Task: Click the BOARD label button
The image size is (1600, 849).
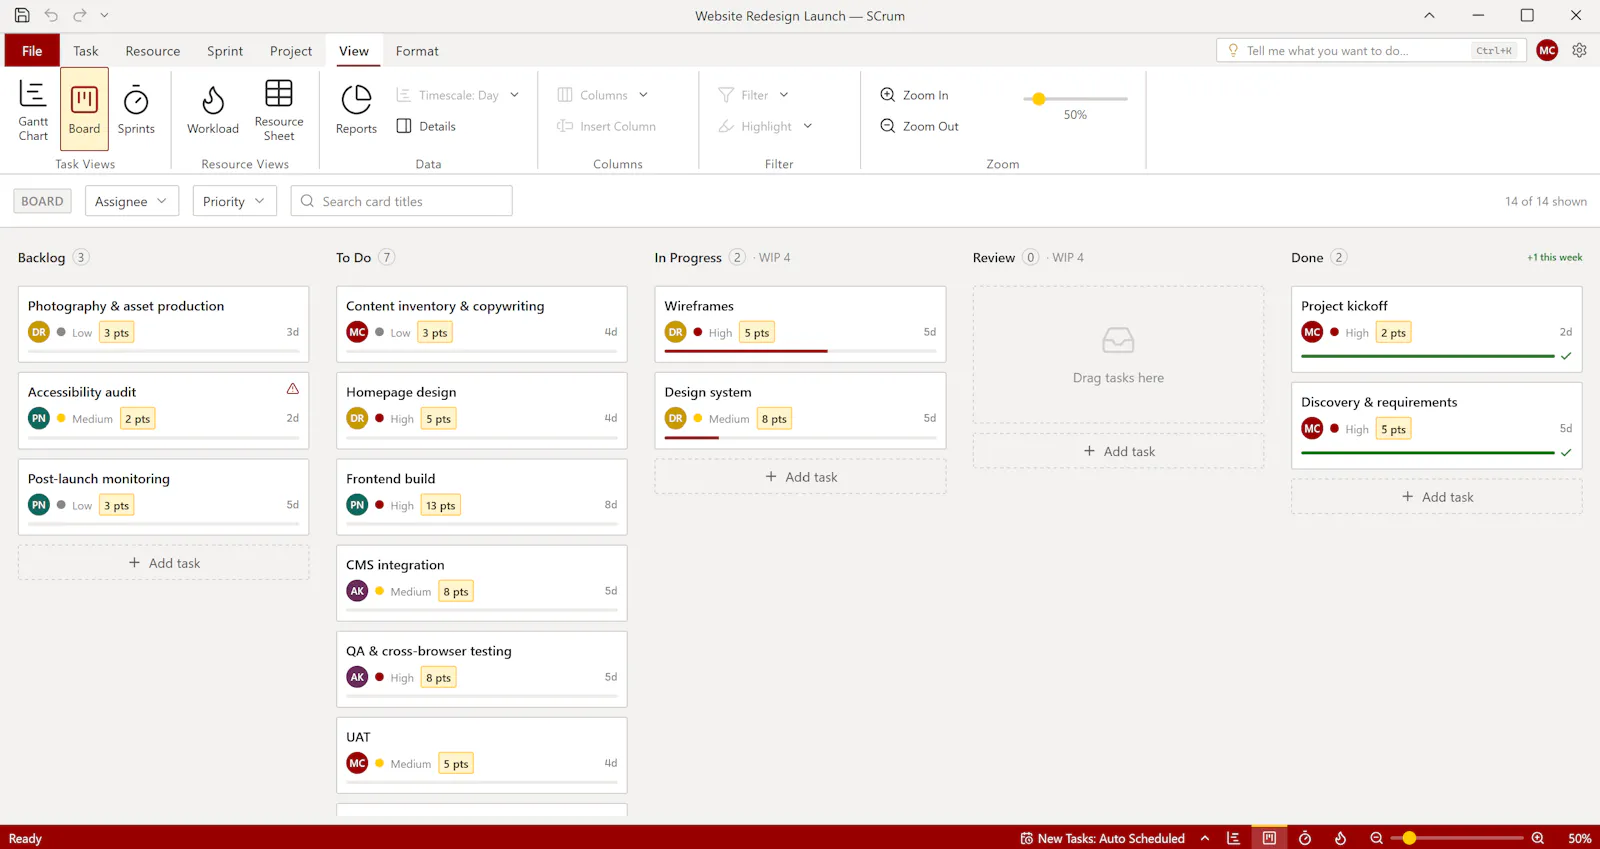Action: coord(42,201)
